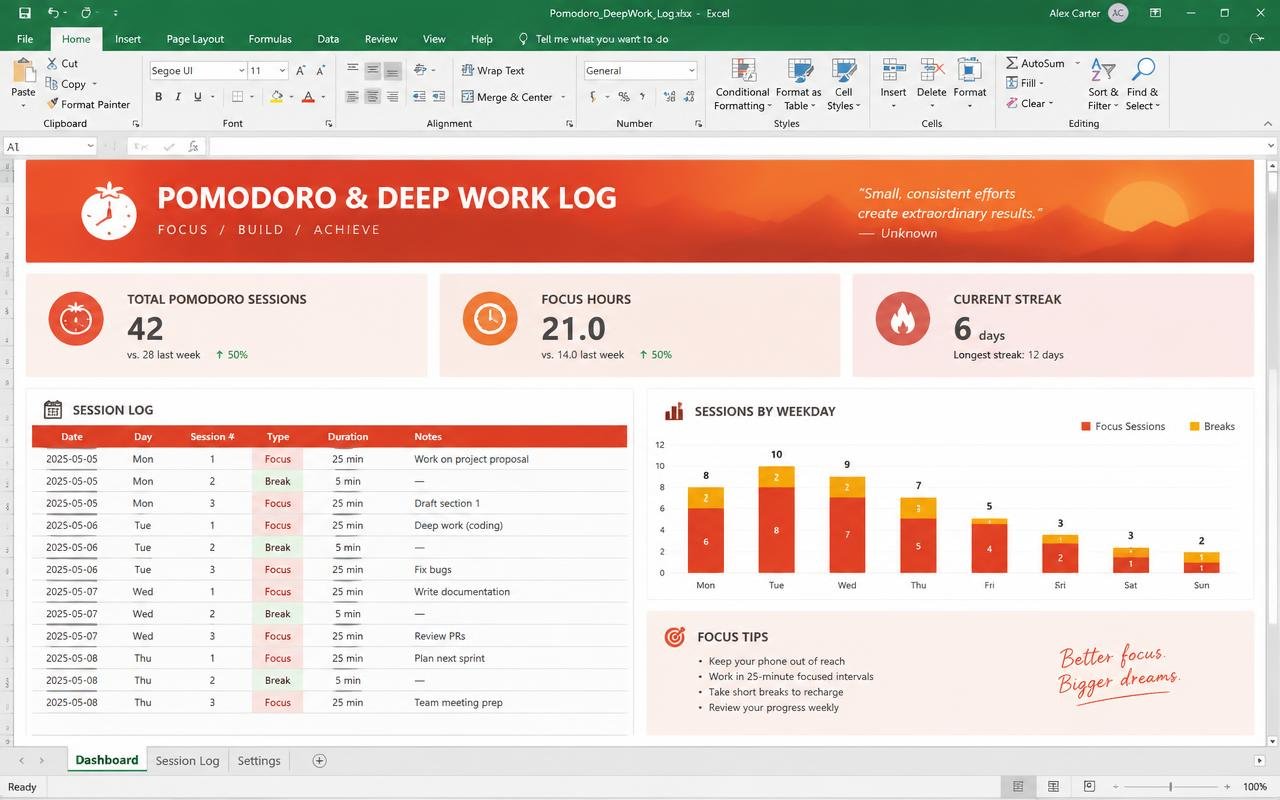Image resolution: width=1280 pixels, height=800 pixels.
Task: Open the font name dropdown Segoe UI
Action: (241, 71)
